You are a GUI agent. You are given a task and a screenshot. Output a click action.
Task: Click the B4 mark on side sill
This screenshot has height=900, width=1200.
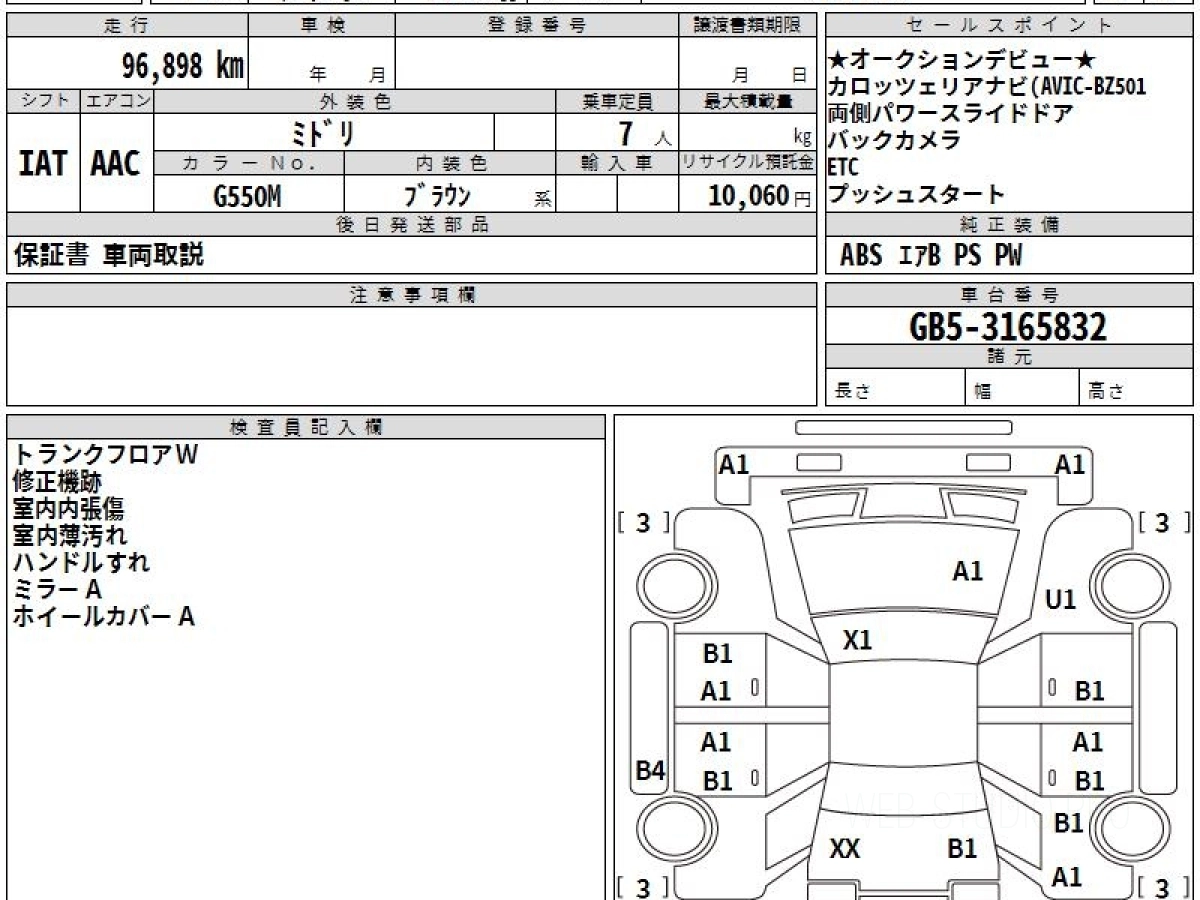coord(651,770)
